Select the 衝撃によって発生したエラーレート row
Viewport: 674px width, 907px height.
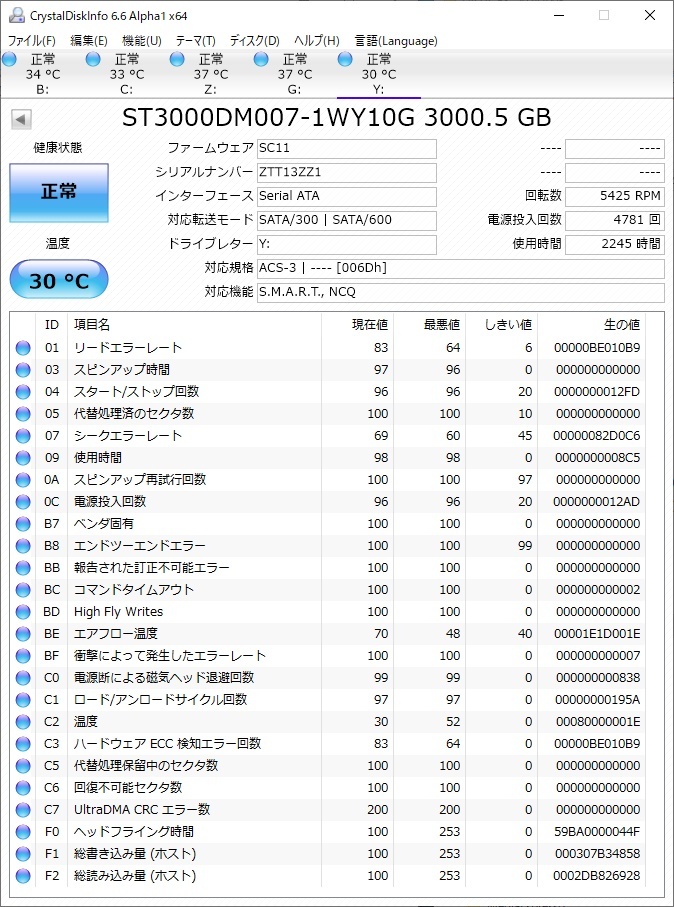coord(328,655)
